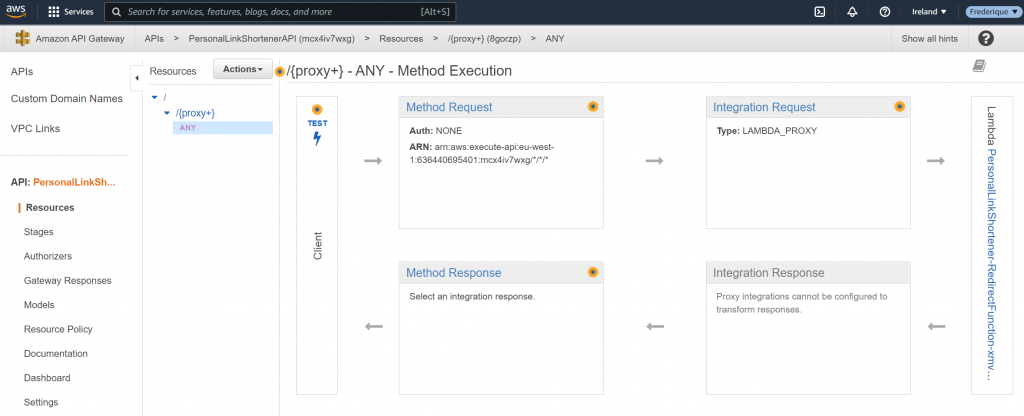Open the Integration Request link
This screenshot has width=1024, height=416.
tap(764, 107)
